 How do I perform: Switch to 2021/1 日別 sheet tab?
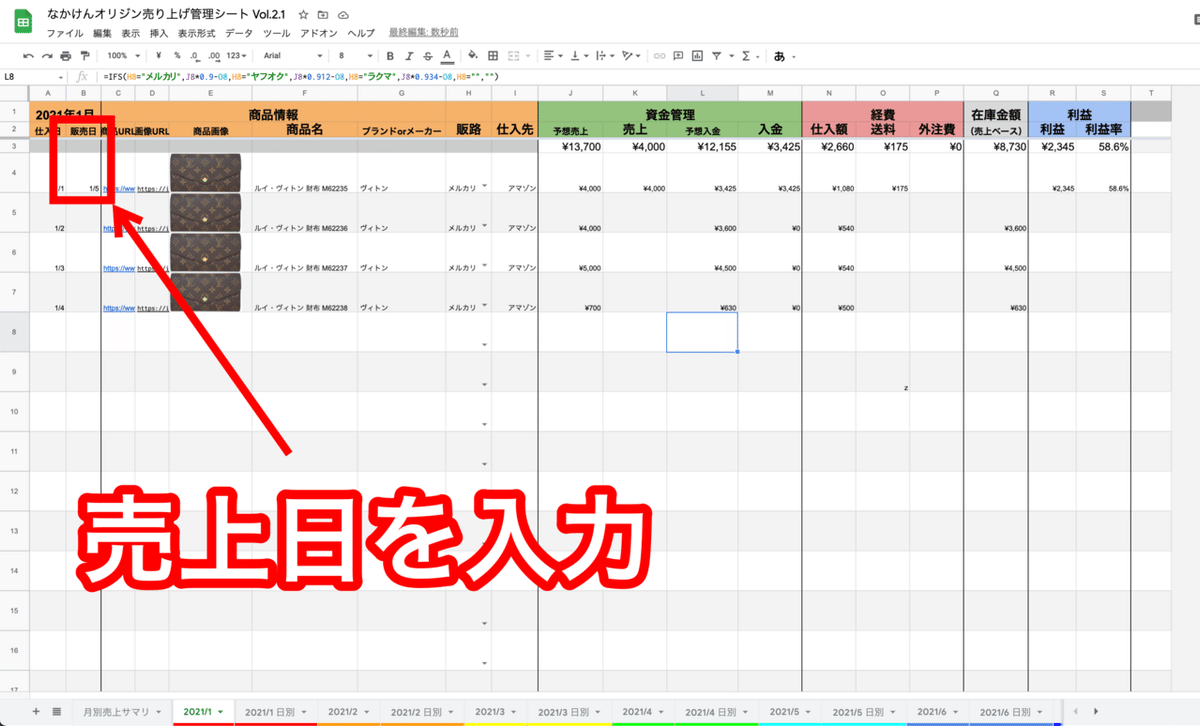coord(275,711)
